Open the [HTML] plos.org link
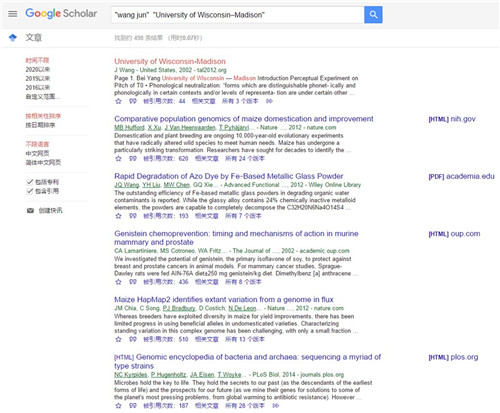 (453, 357)
